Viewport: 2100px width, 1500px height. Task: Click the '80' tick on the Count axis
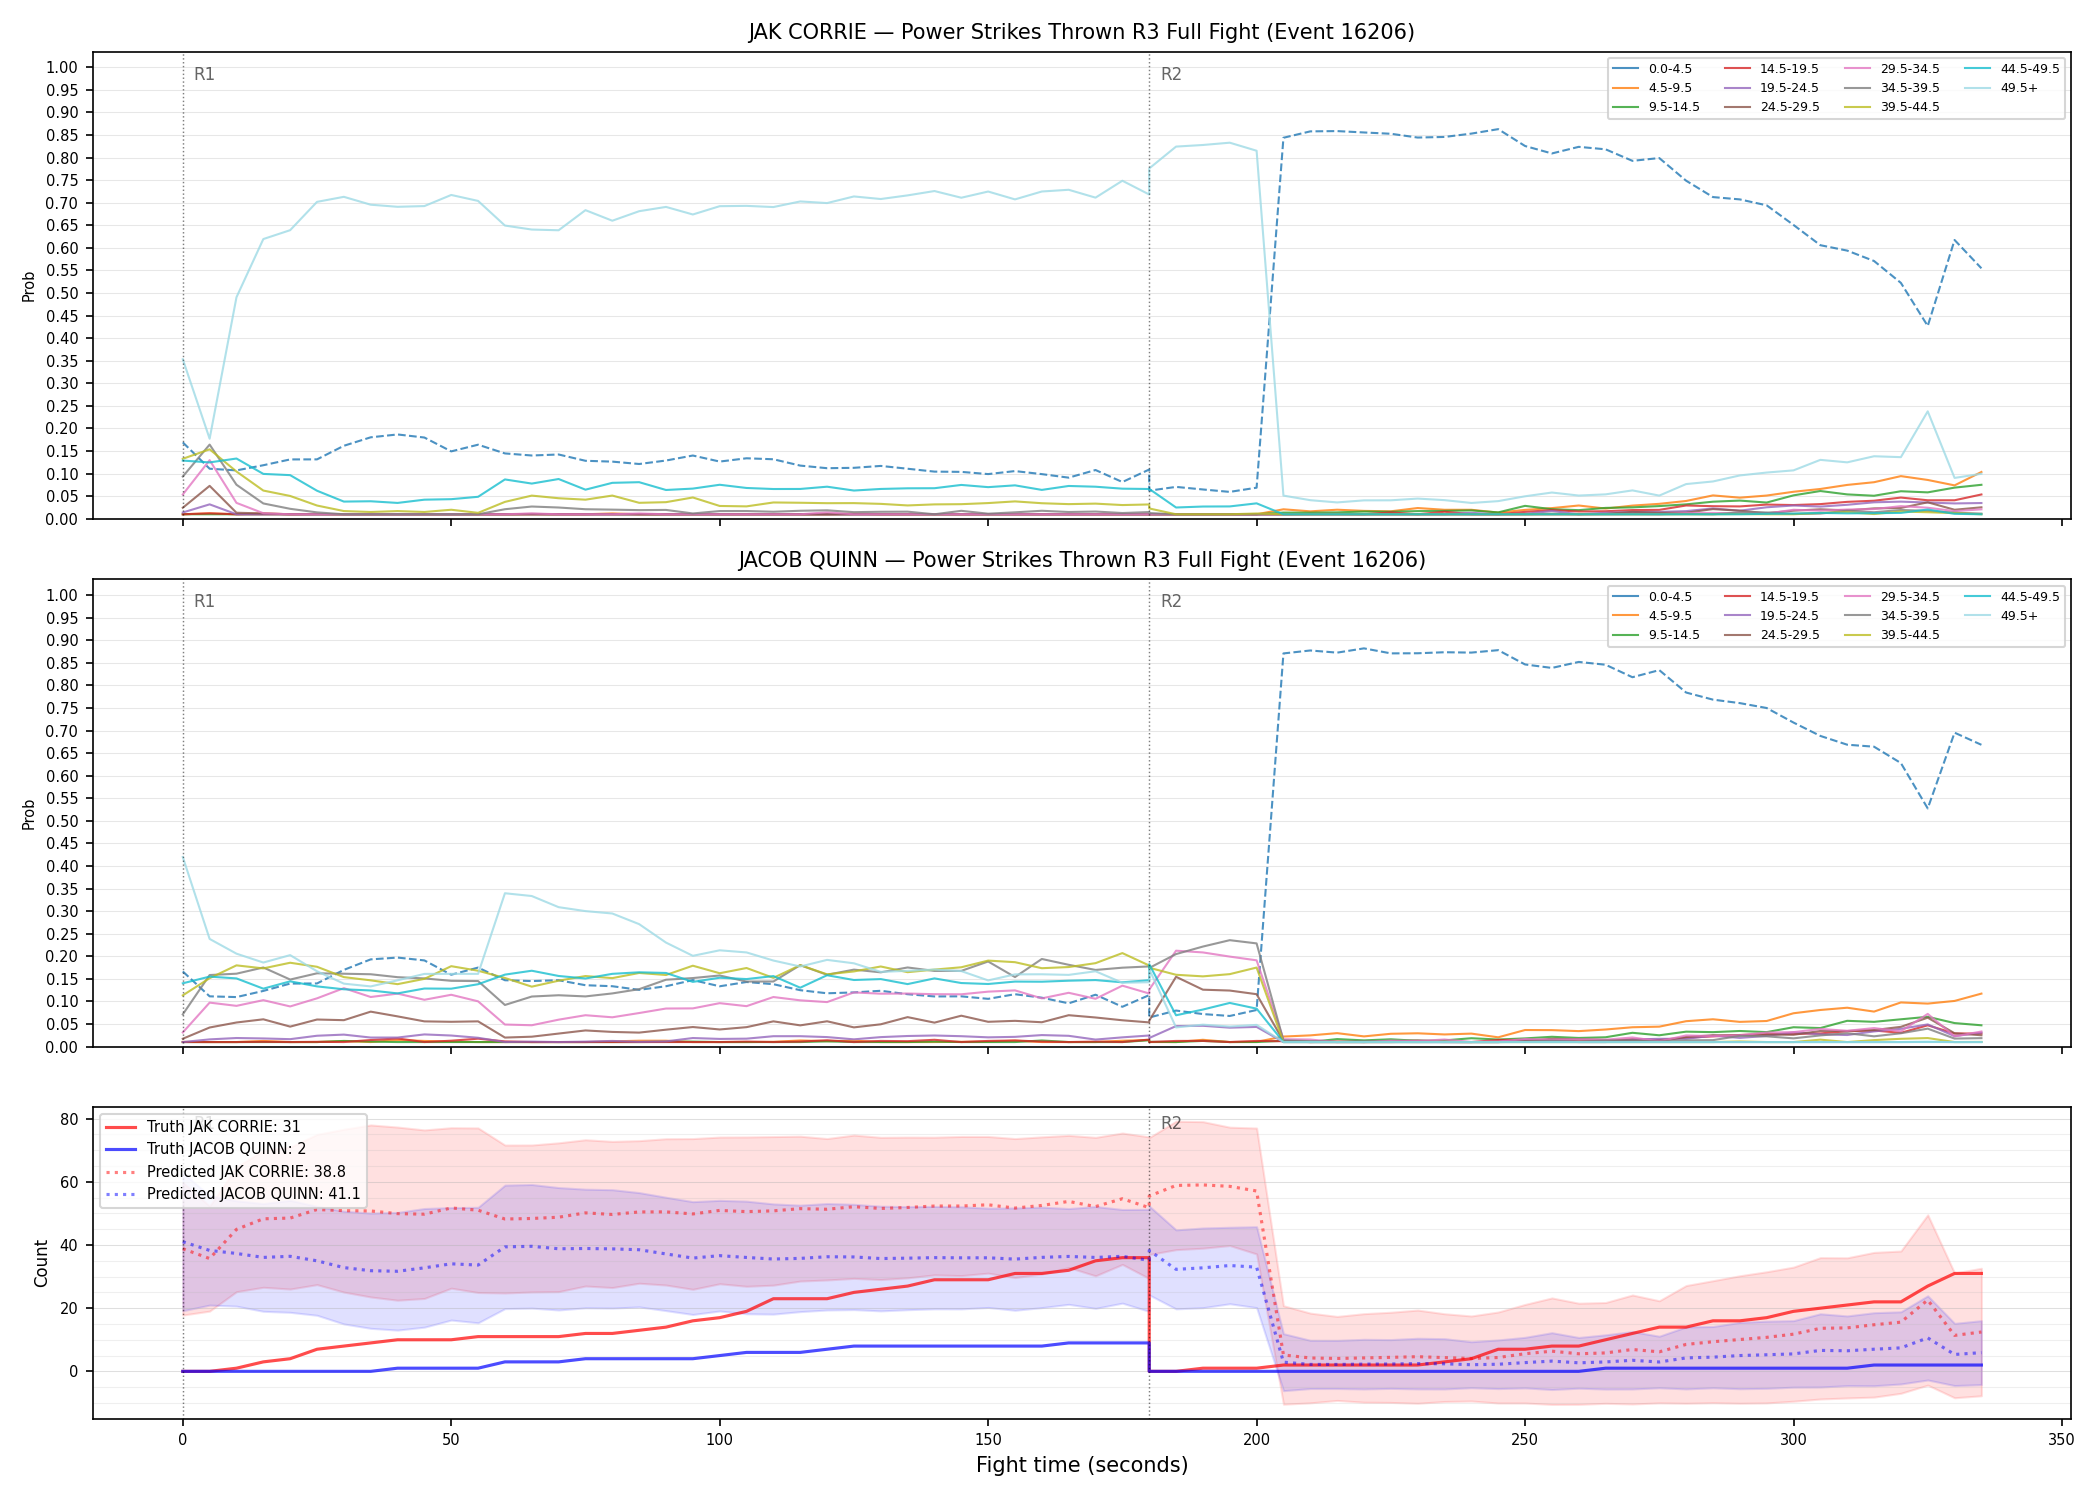69,1120
